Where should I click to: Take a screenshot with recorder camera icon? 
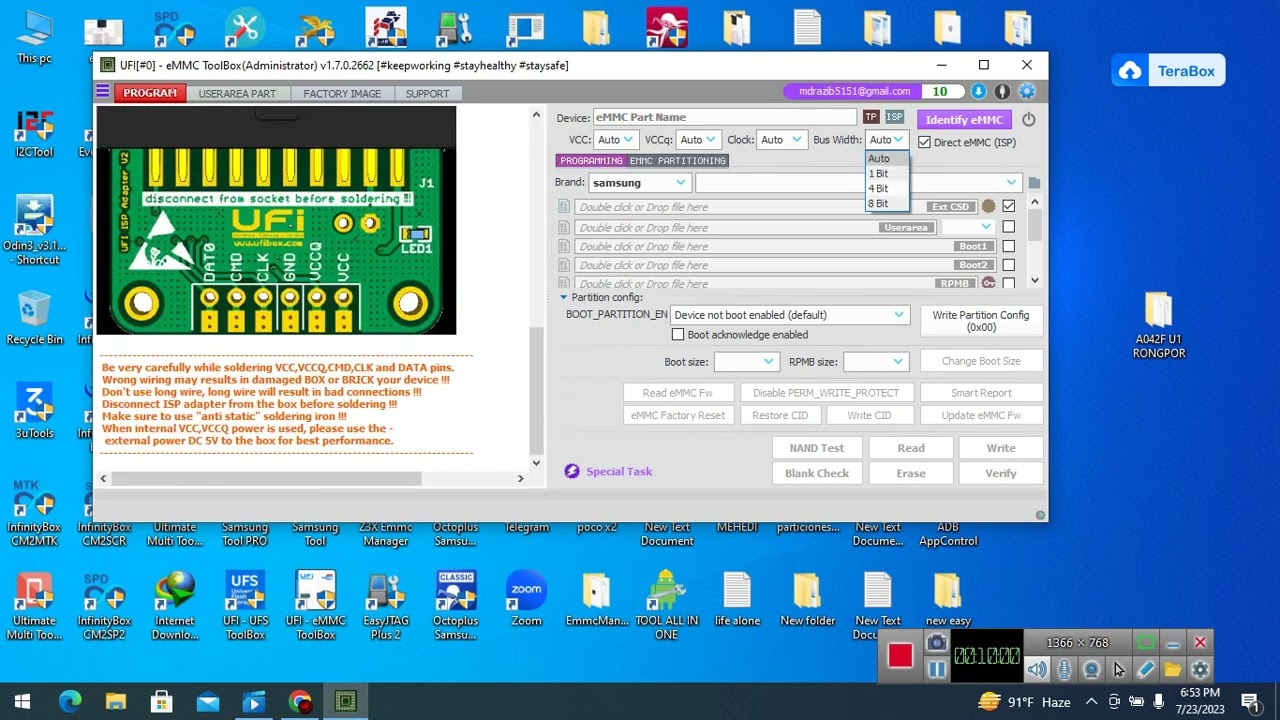936,643
